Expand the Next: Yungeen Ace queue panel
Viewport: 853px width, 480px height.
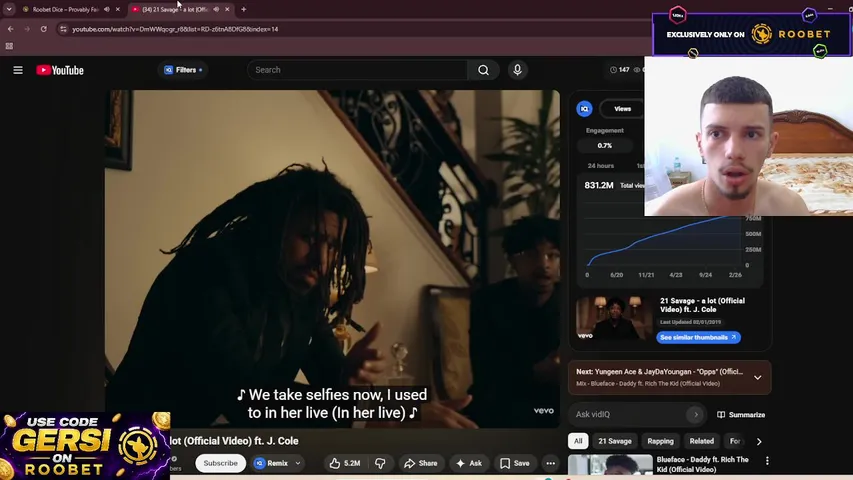(x=757, y=377)
